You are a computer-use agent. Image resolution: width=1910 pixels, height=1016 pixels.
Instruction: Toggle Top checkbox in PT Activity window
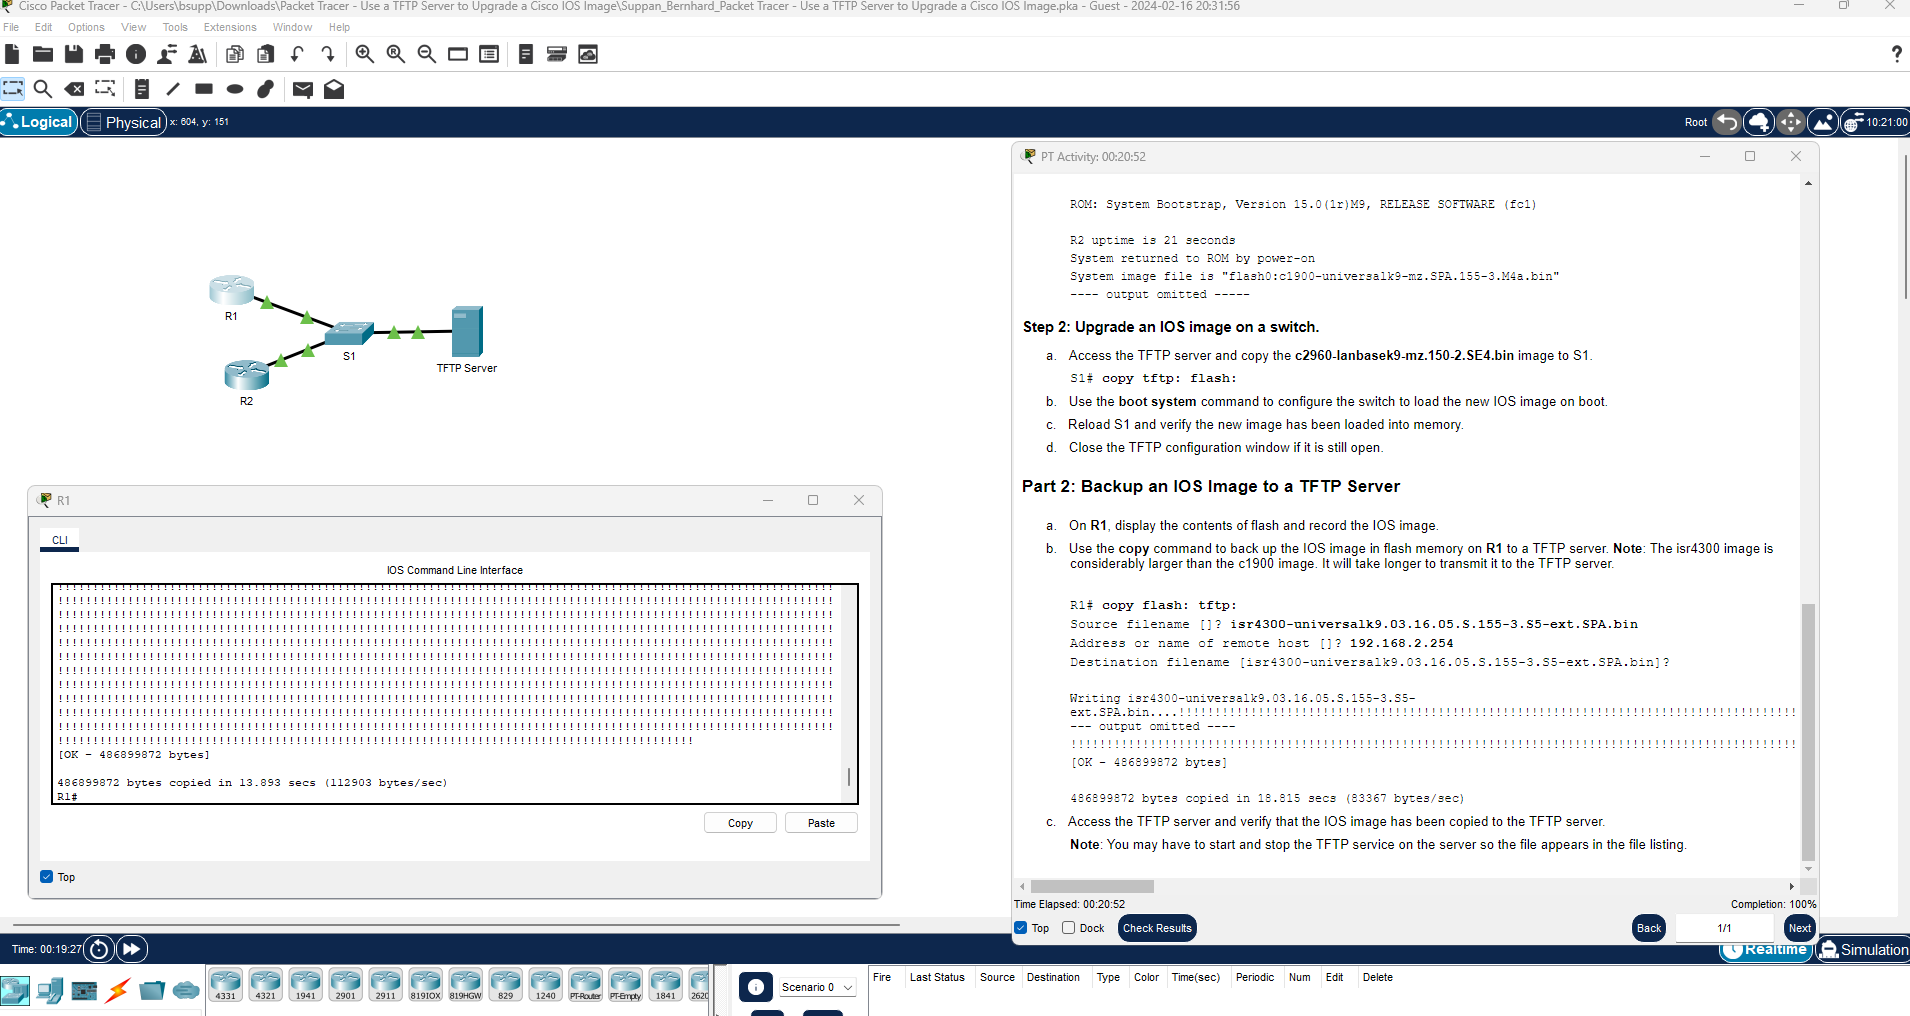pyautogui.click(x=1021, y=928)
